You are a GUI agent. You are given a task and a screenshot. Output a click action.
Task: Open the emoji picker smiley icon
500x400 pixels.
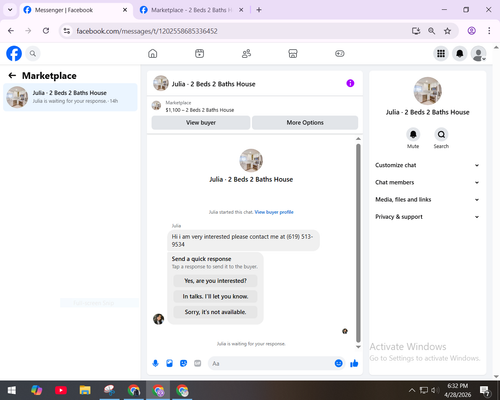[338, 363]
